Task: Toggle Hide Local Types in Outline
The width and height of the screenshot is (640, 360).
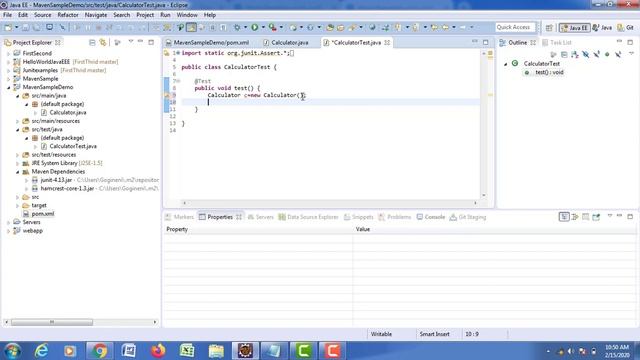Action: [x=618, y=54]
